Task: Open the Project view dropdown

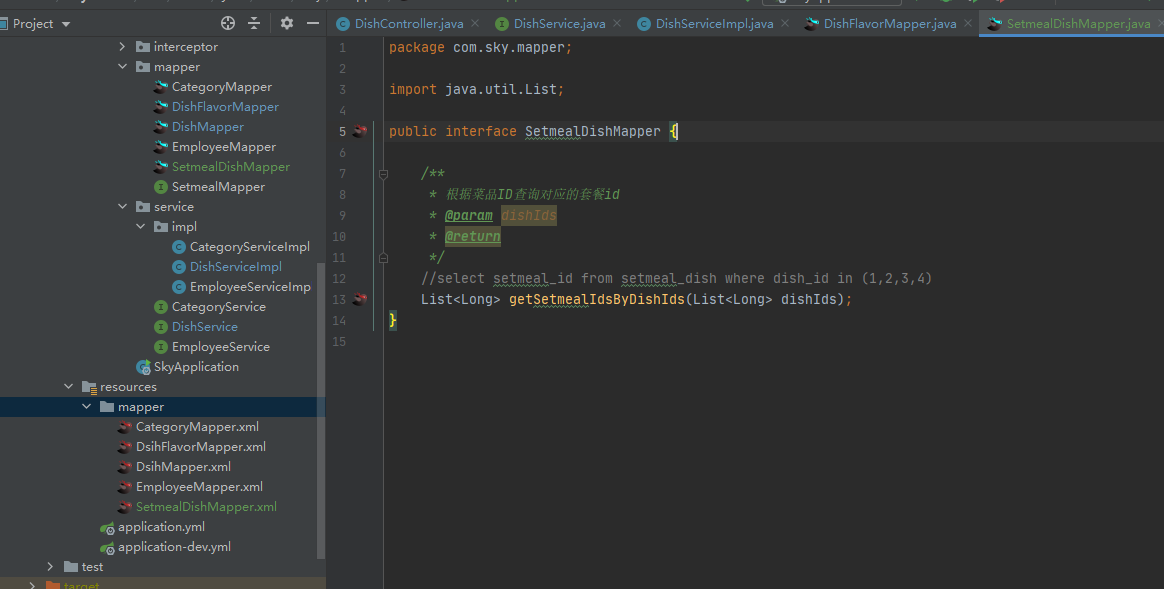Action: click(x=66, y=23)
